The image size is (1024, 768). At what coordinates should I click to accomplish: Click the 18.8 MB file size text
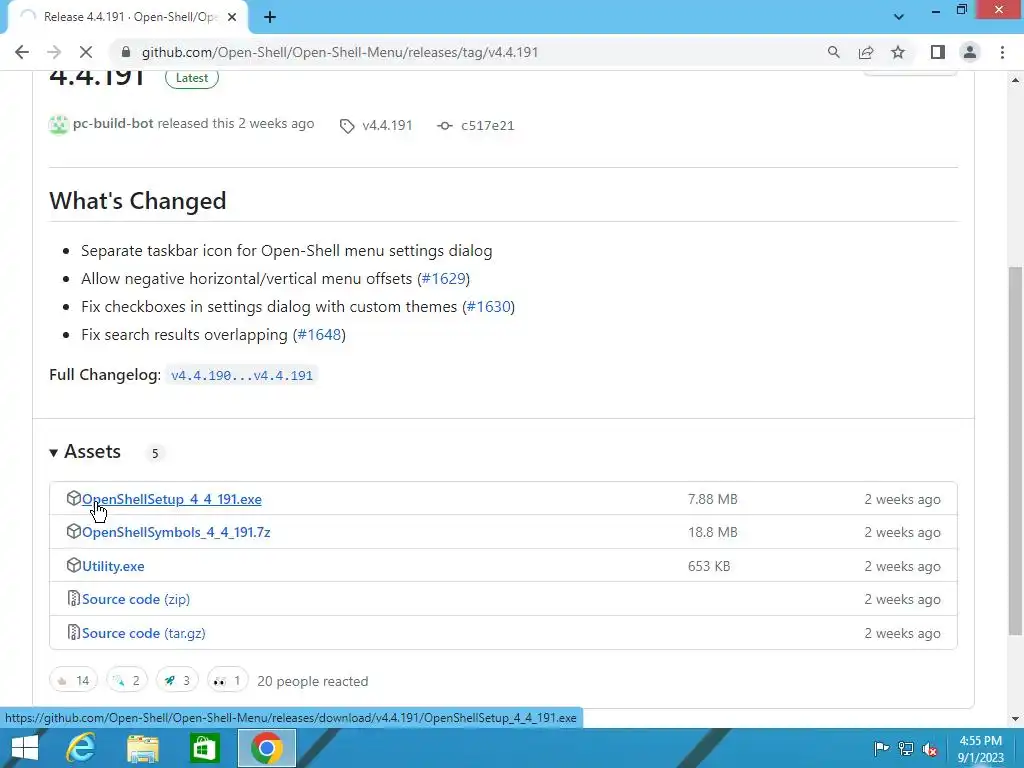pos(712,533)
